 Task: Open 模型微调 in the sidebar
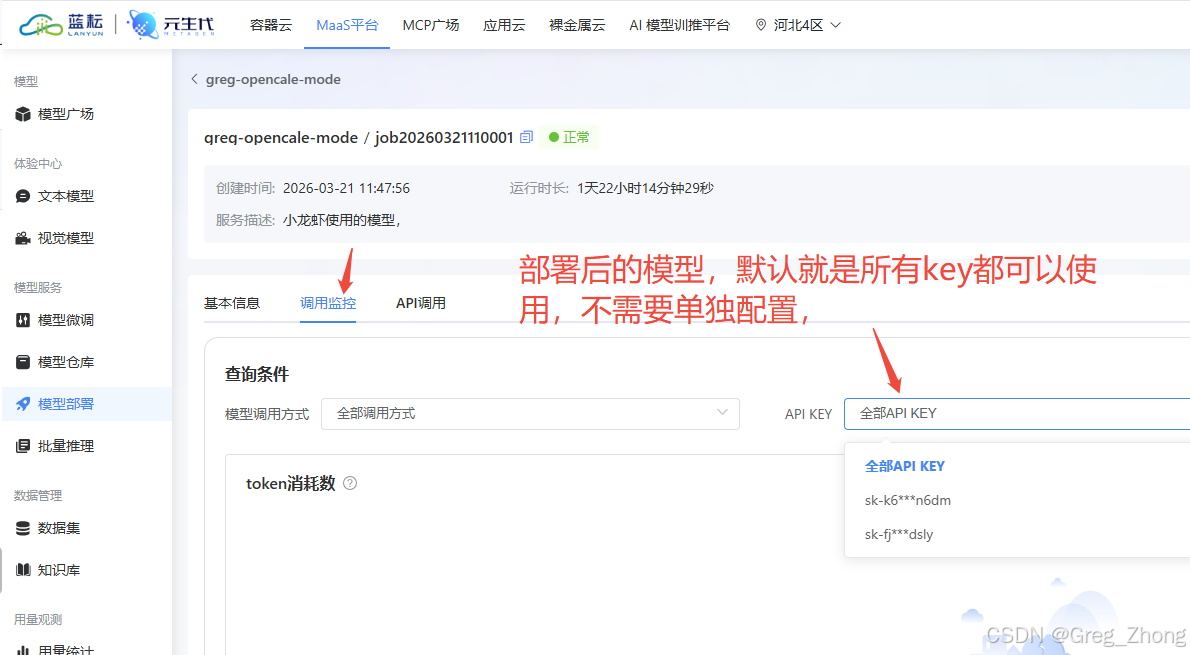[x=66, y=320]
